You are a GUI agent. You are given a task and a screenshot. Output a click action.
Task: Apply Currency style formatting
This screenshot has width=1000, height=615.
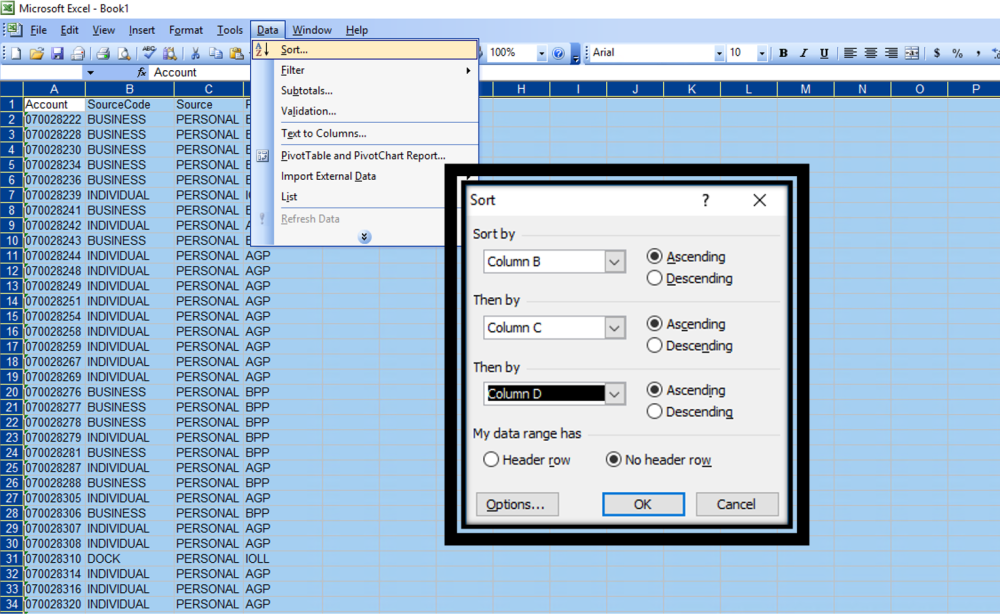[x=937, y=52]
